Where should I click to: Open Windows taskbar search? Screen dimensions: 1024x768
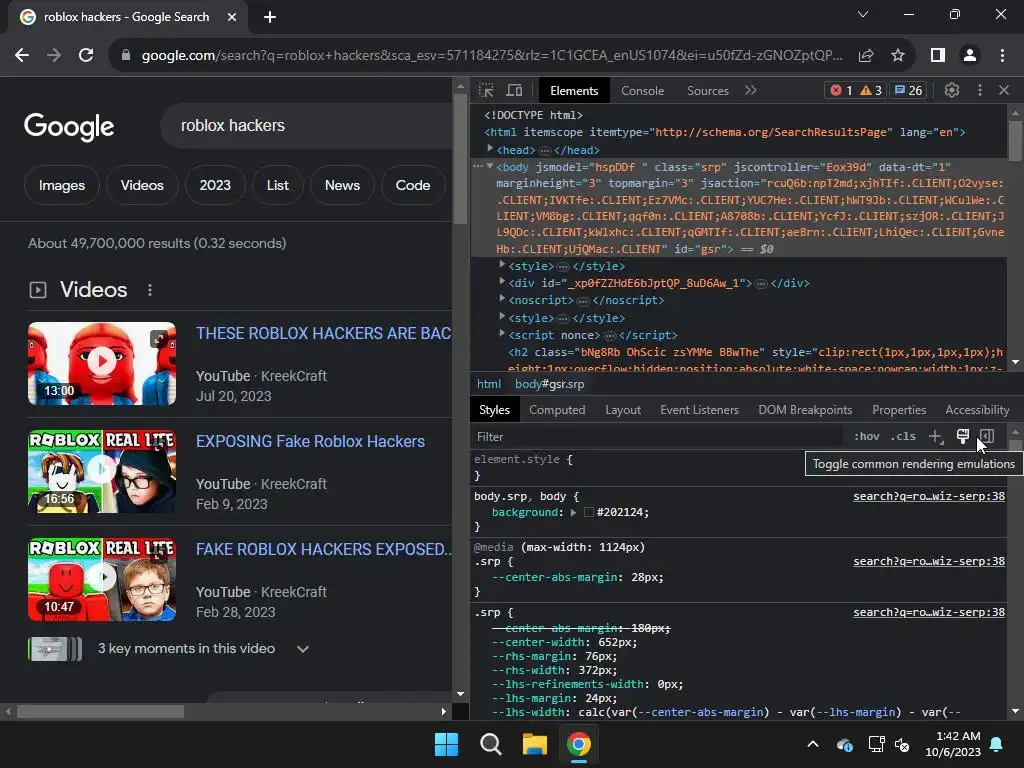(490, 744)
